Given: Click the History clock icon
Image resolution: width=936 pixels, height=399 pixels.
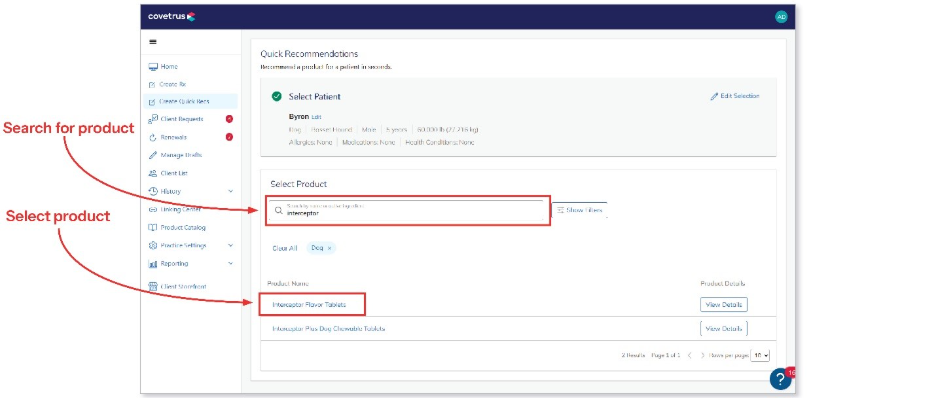Looking at the screenshot, I should [153, 191].
